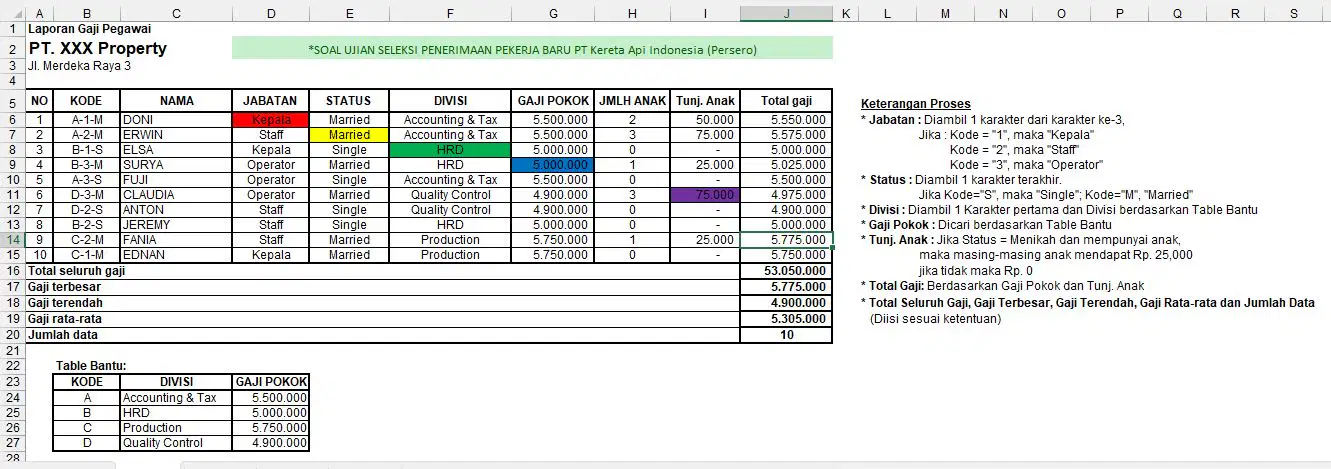Click the name DONI
The width and height of the screenshot is (1331, 469).
pos(139,119)
